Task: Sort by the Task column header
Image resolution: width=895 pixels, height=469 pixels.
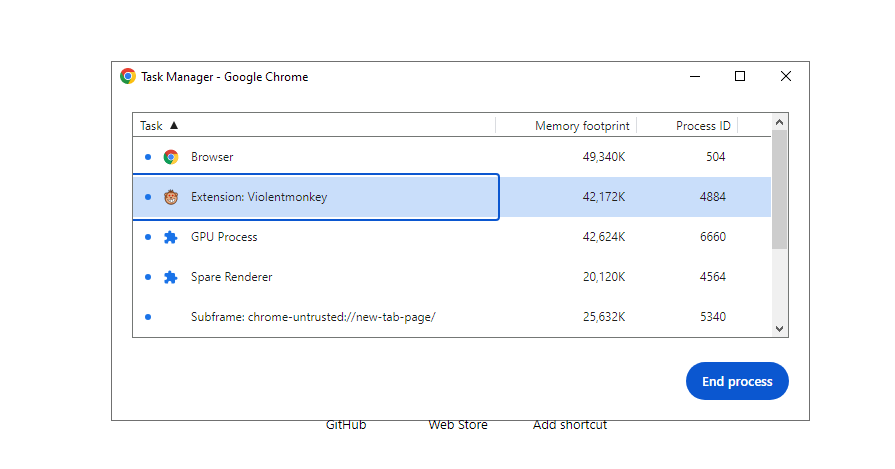Action: [x=314, y=126]
